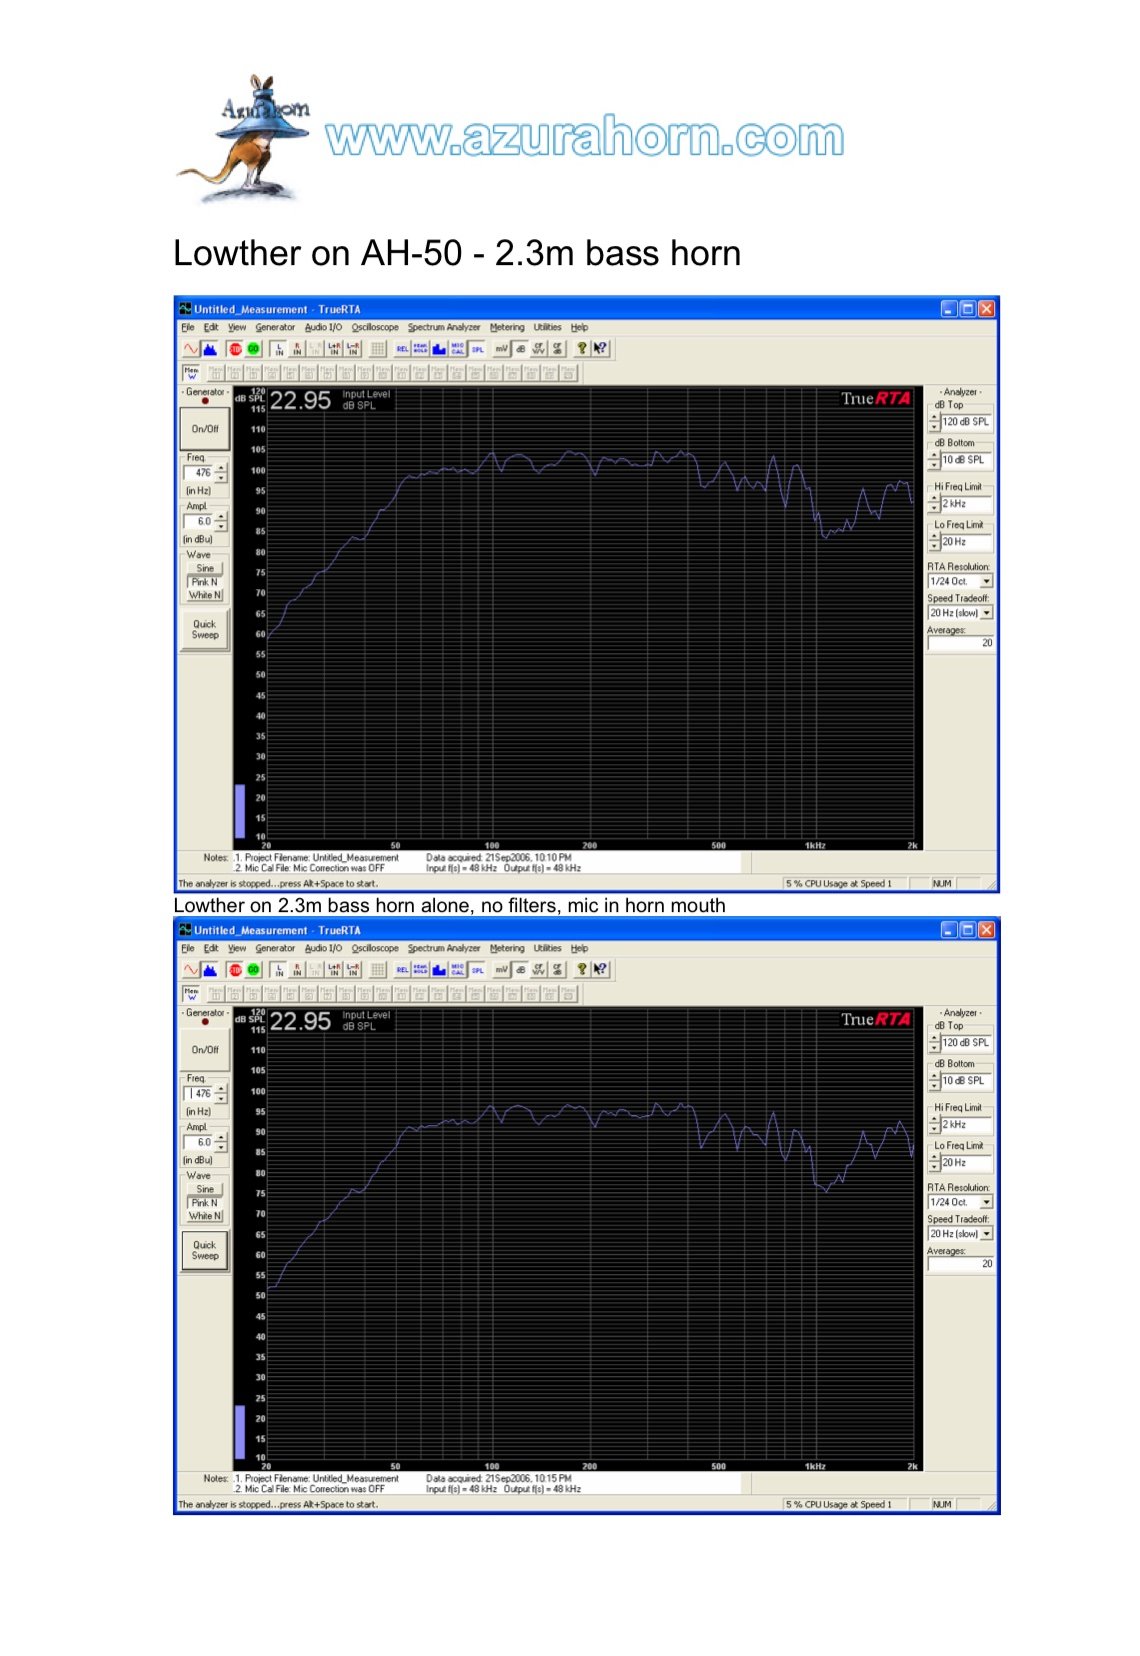Click the Peak Hold icon in lower window
The image size is (1140, 1656).
pyautogui.click(x=420, y=970)
